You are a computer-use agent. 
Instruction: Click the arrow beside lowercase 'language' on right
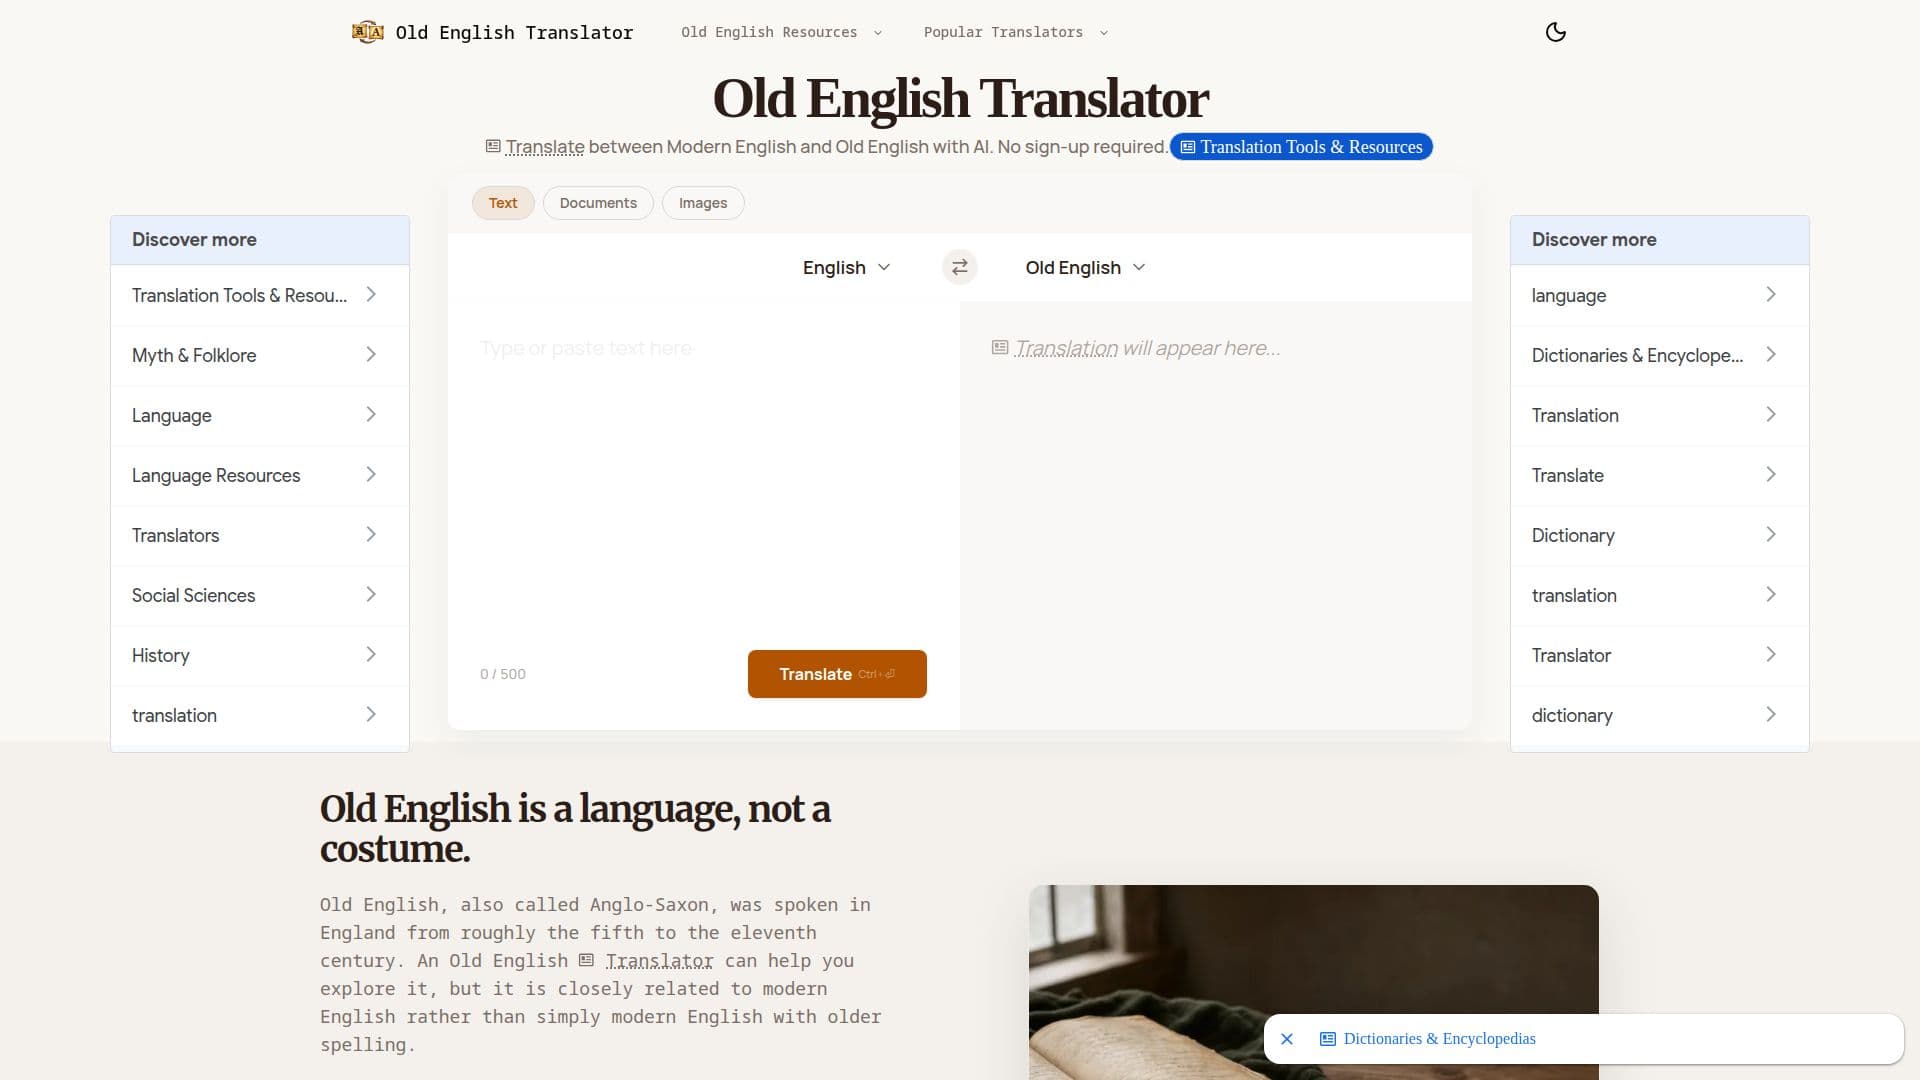pyautogui.click(x=1771, y=295)
